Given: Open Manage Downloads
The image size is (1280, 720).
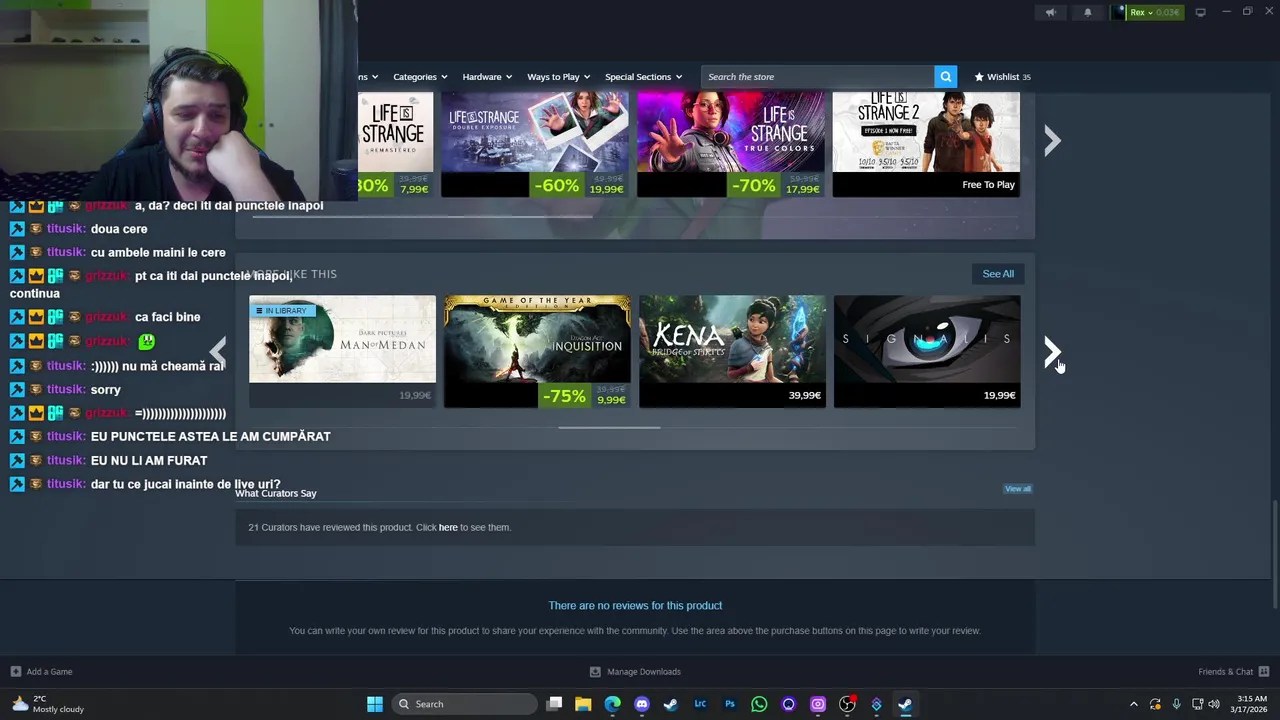Looking at the screenshot, I should point(635,672).
